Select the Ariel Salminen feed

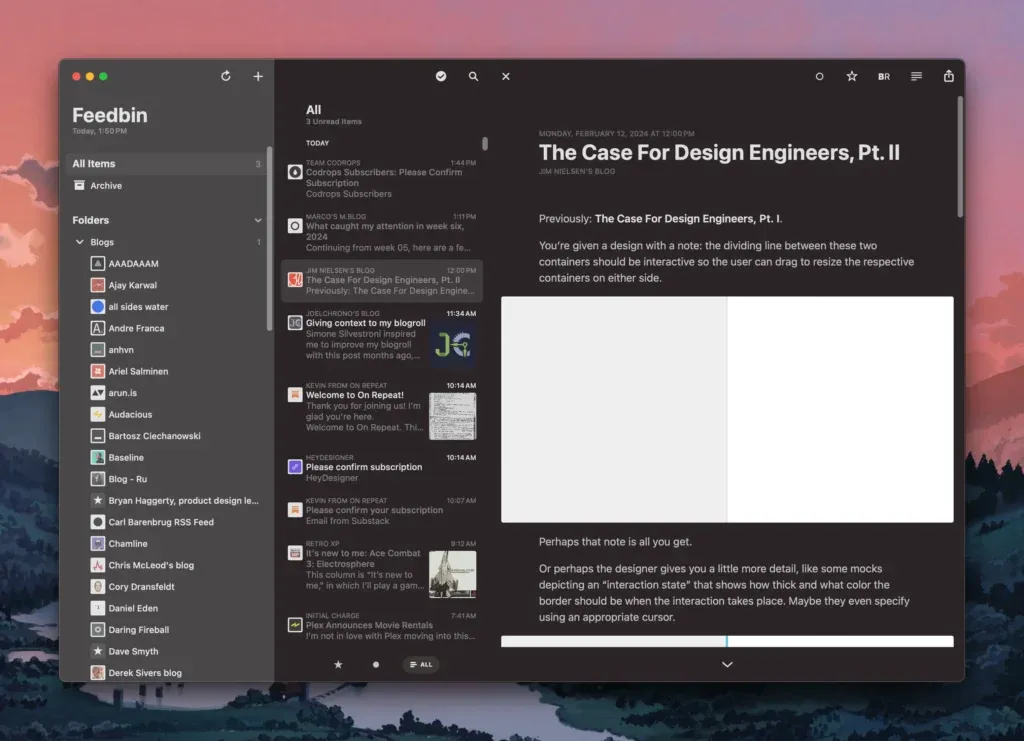175,371
